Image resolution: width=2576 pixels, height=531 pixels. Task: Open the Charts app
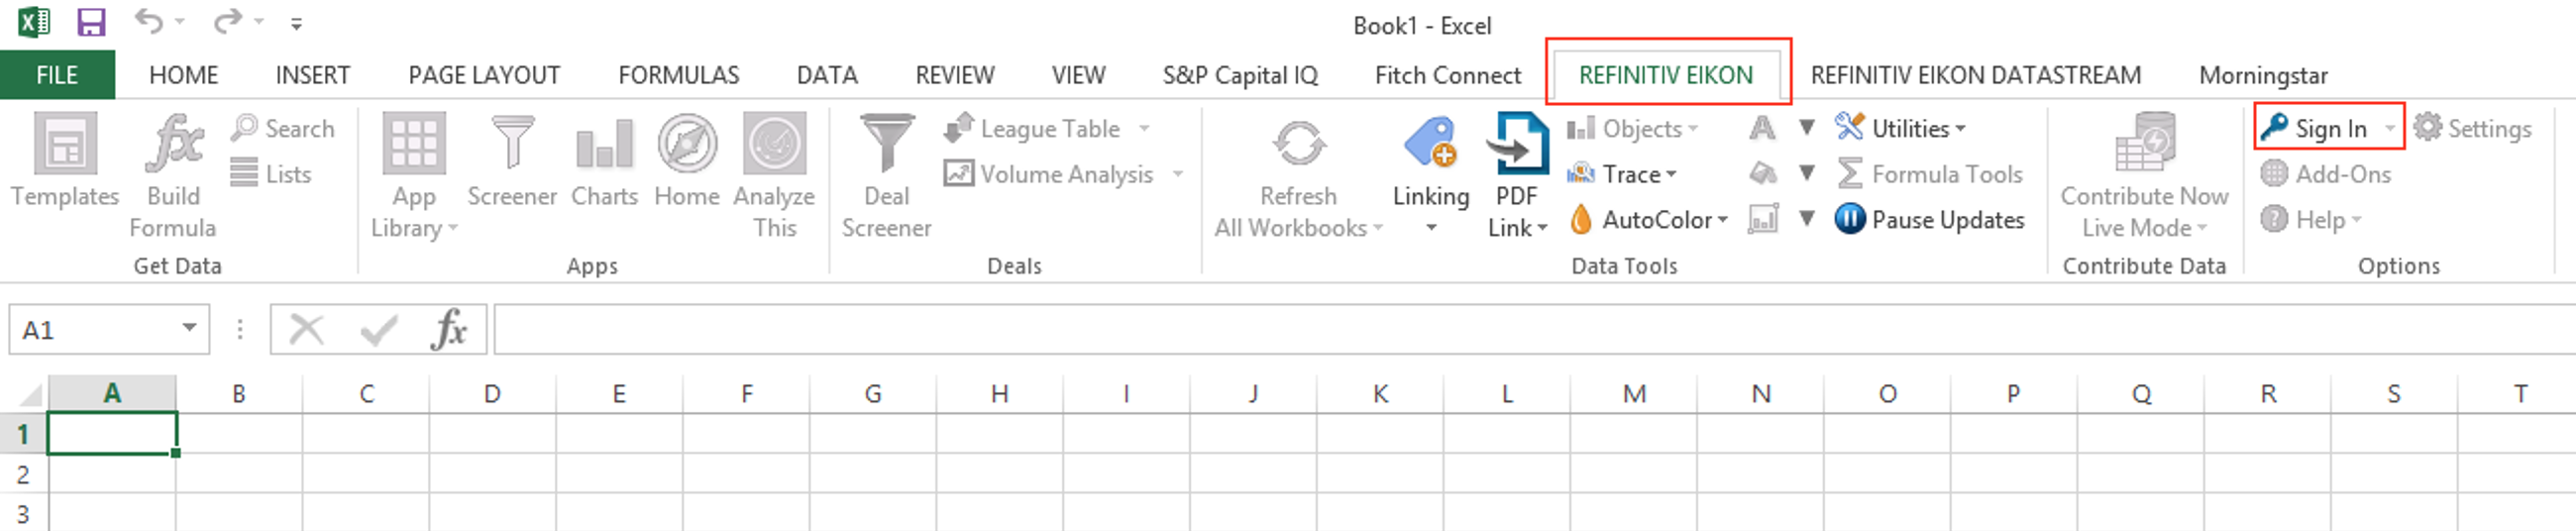point(604,161)
